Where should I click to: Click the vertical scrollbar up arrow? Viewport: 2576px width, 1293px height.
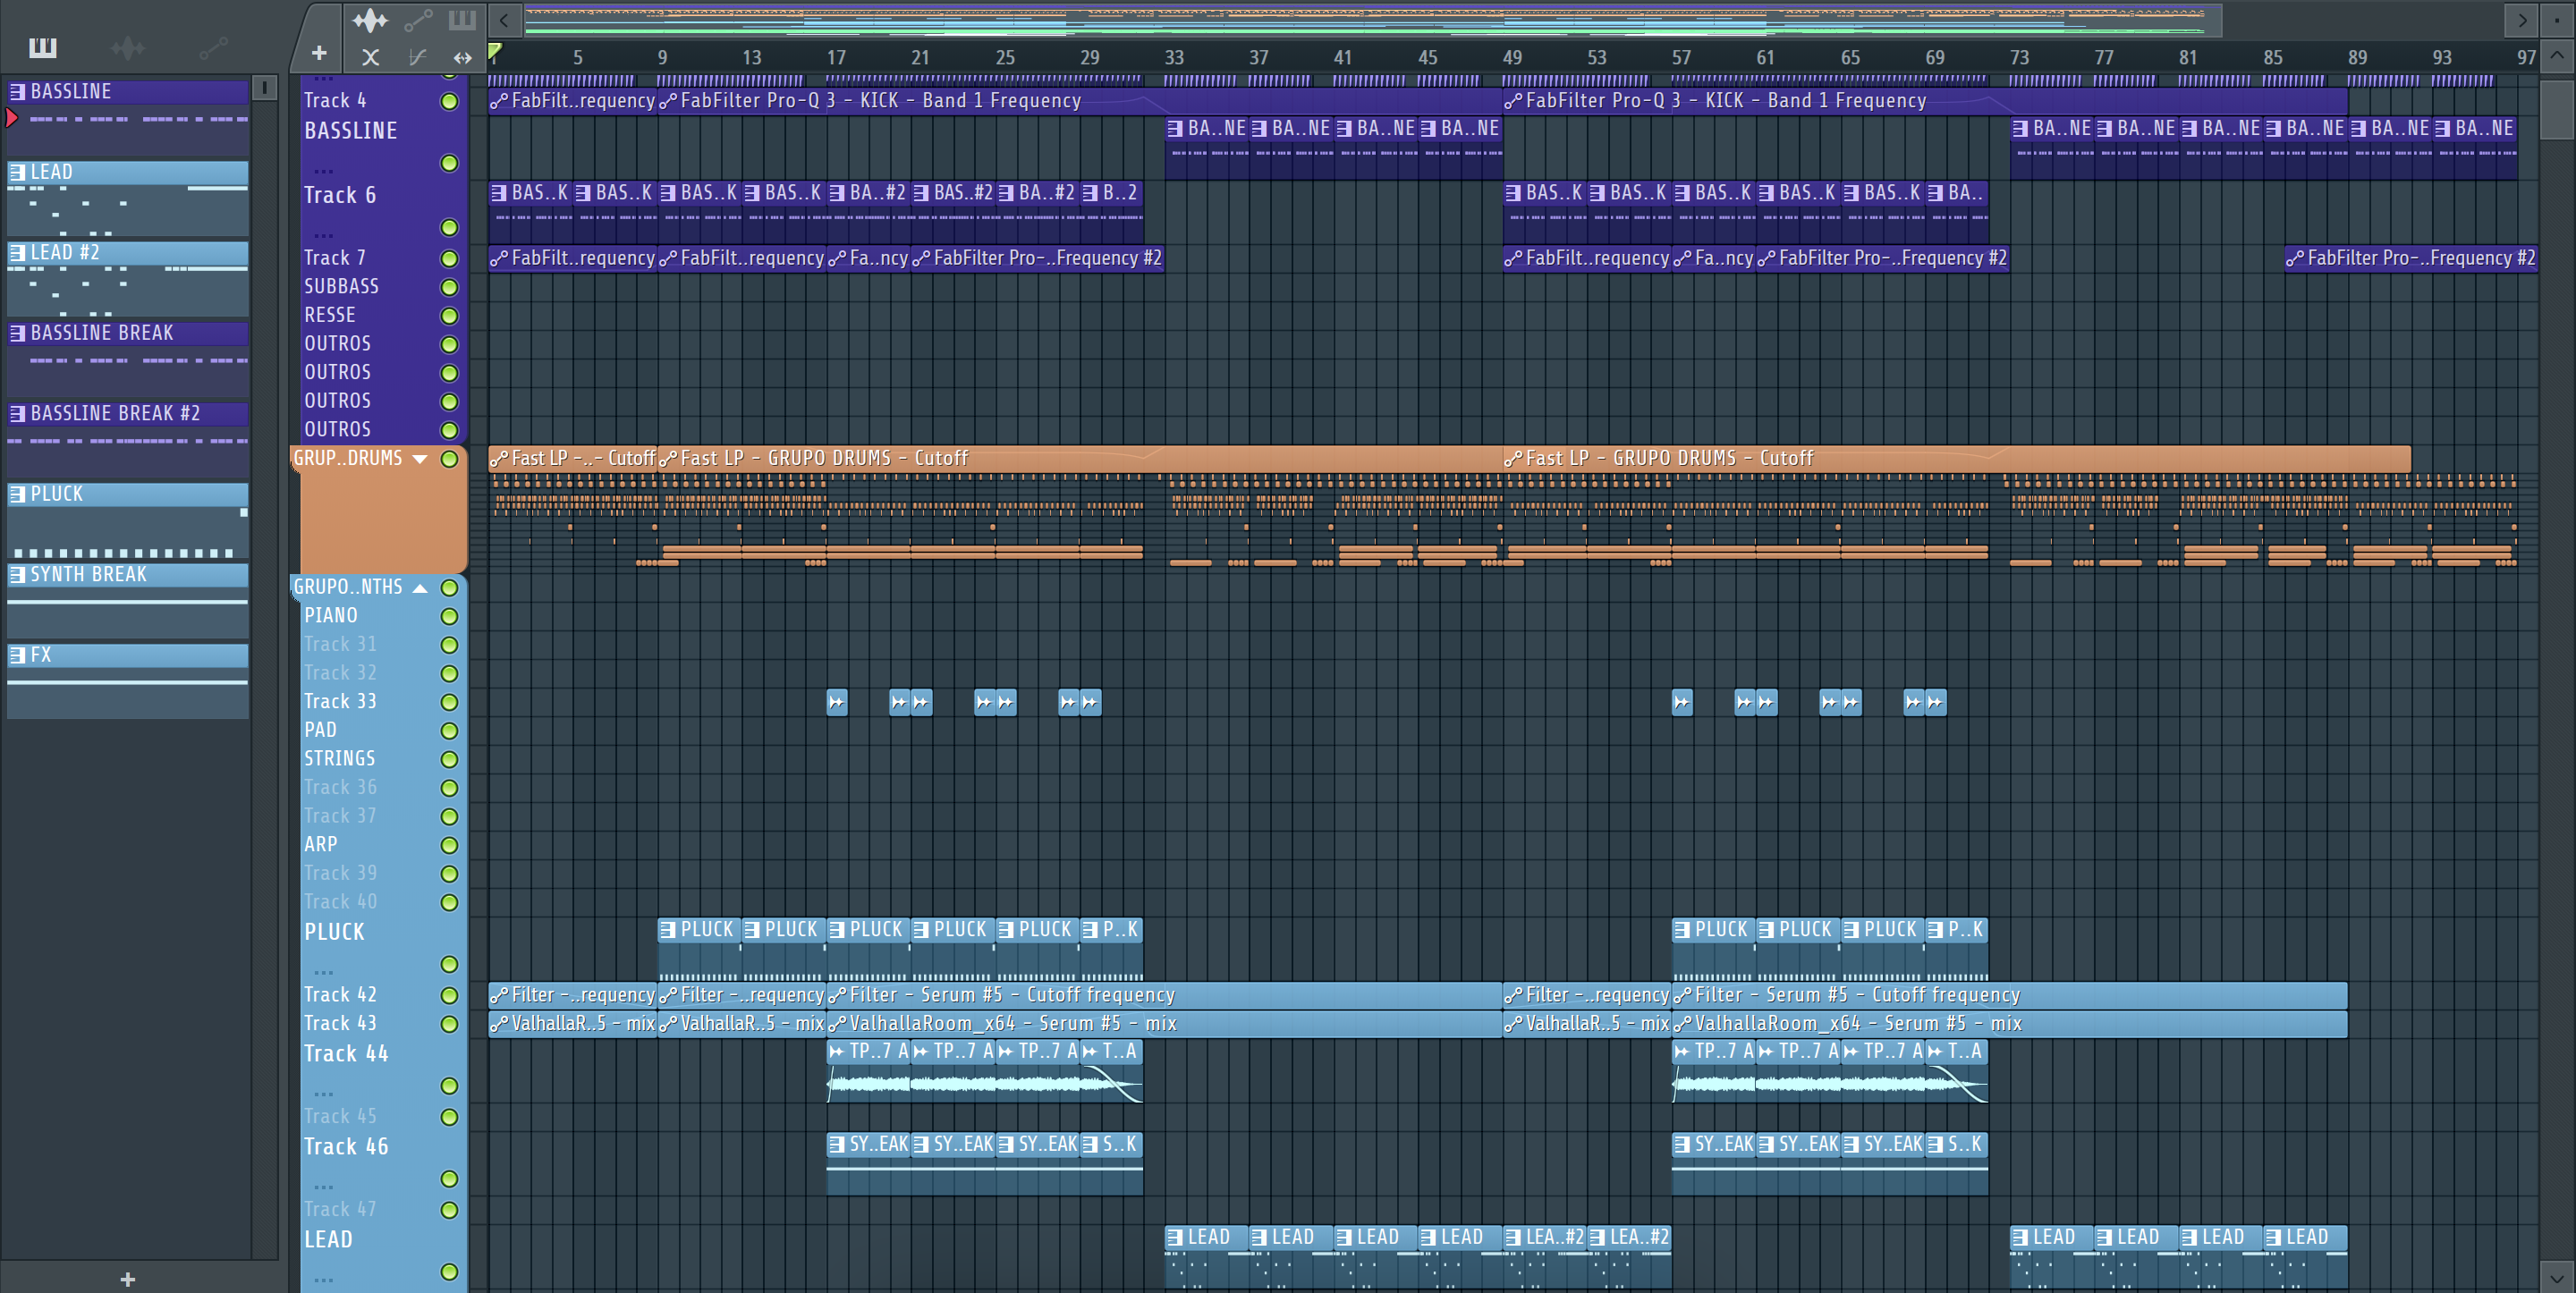point(2557,55)
